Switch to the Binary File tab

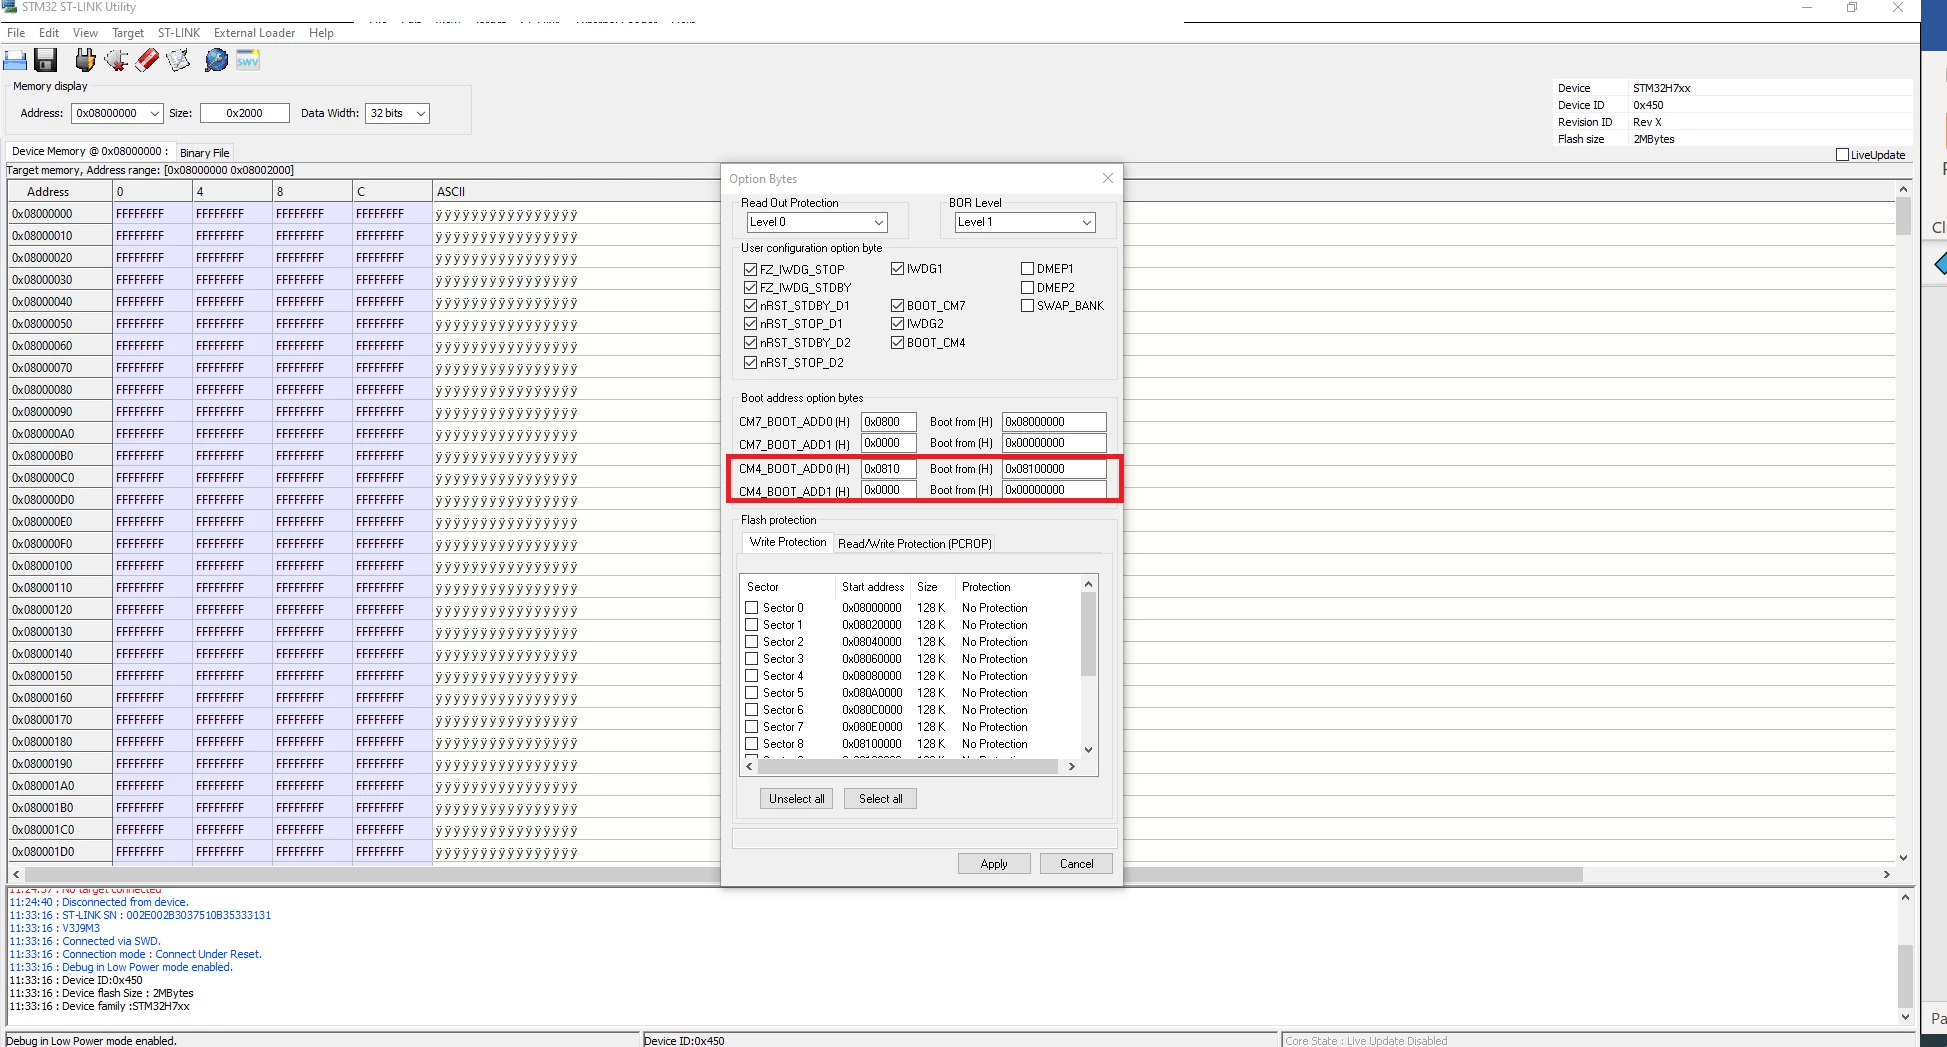pyautogui.click(x=205, y=153)
